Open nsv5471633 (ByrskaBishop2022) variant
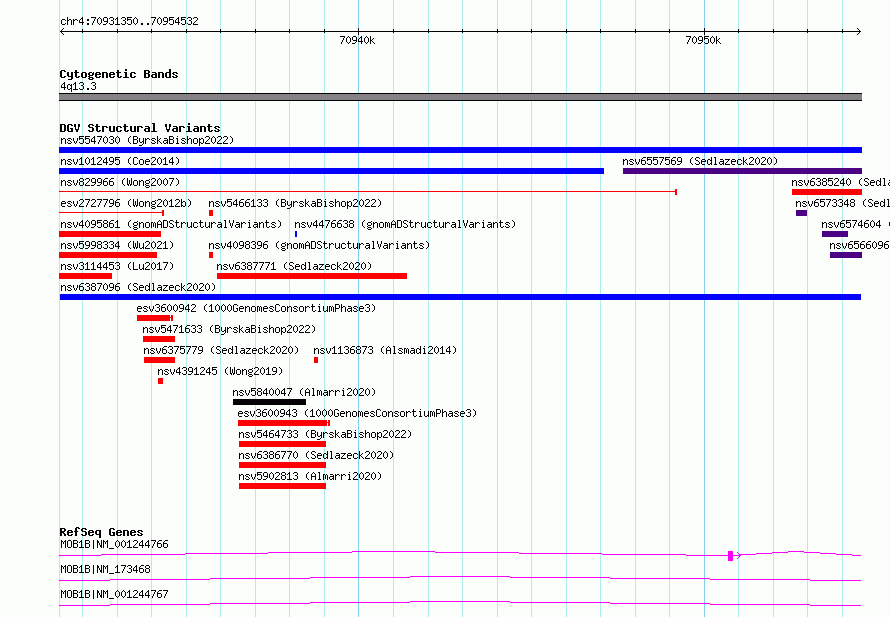This screenshot has height=617, width=890. [229, 329]
